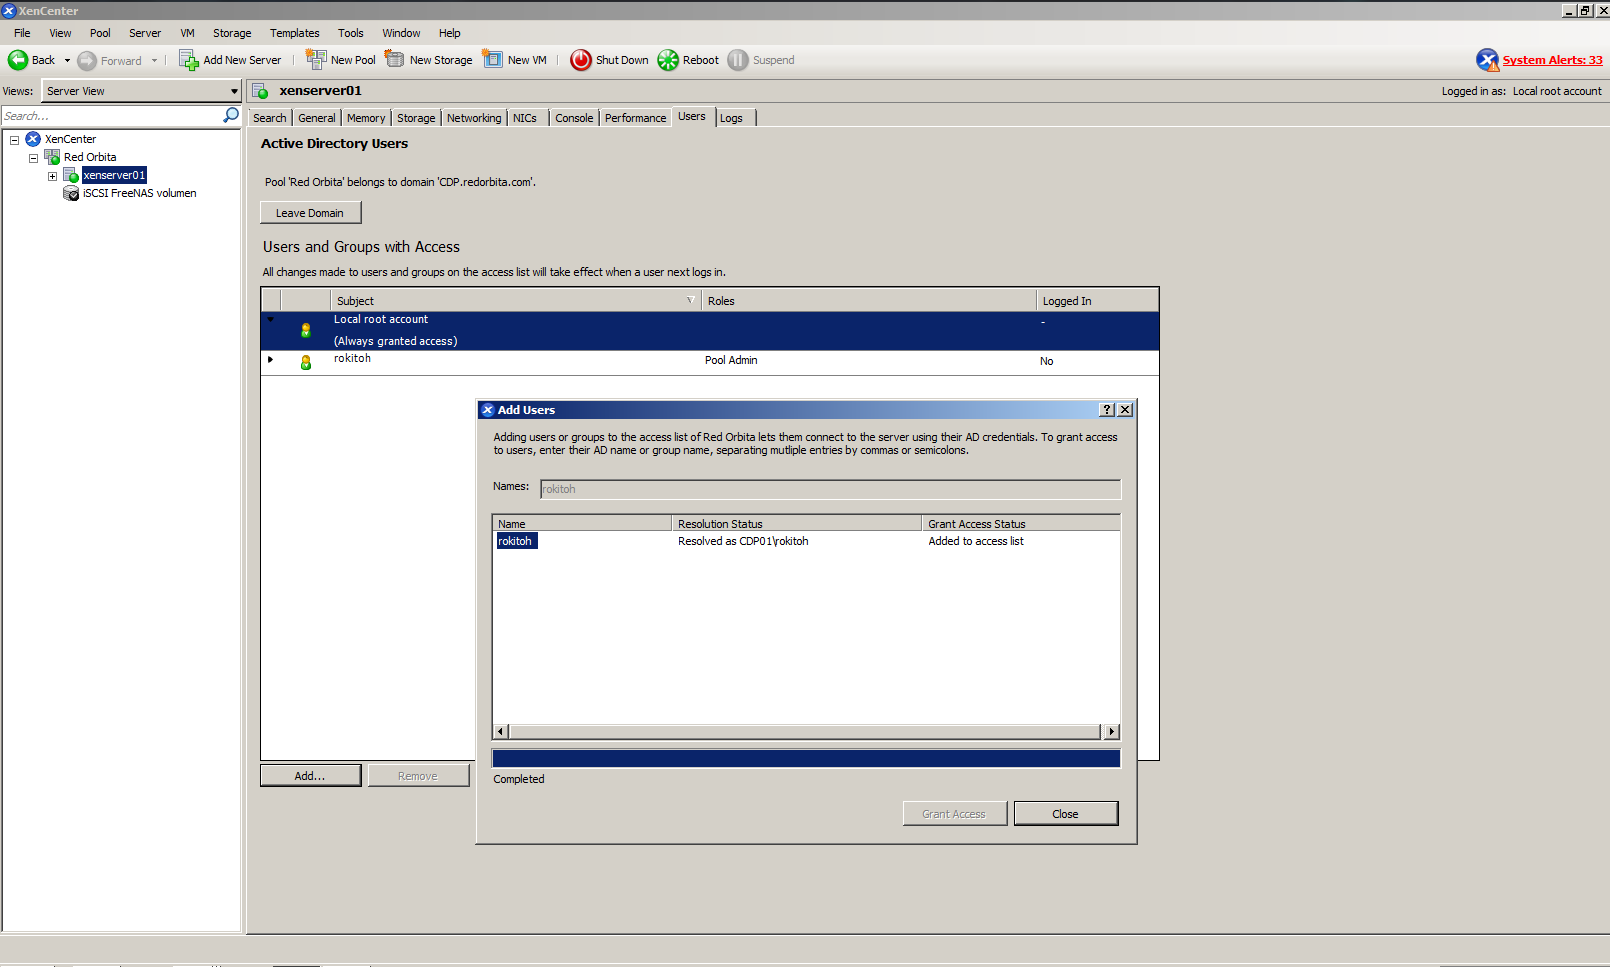Open the Templates menu
Screen dimensions: 1610x967
click(x=294, y=33)
